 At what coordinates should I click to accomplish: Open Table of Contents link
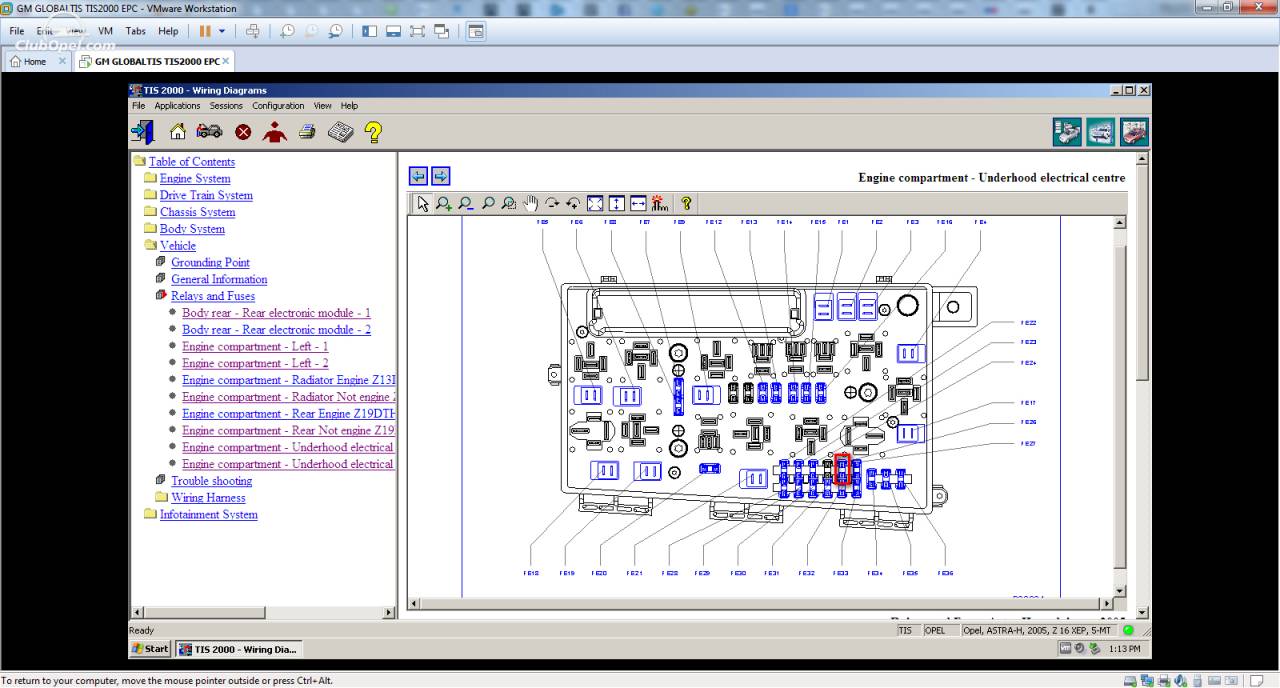click(x=192, y=162)
